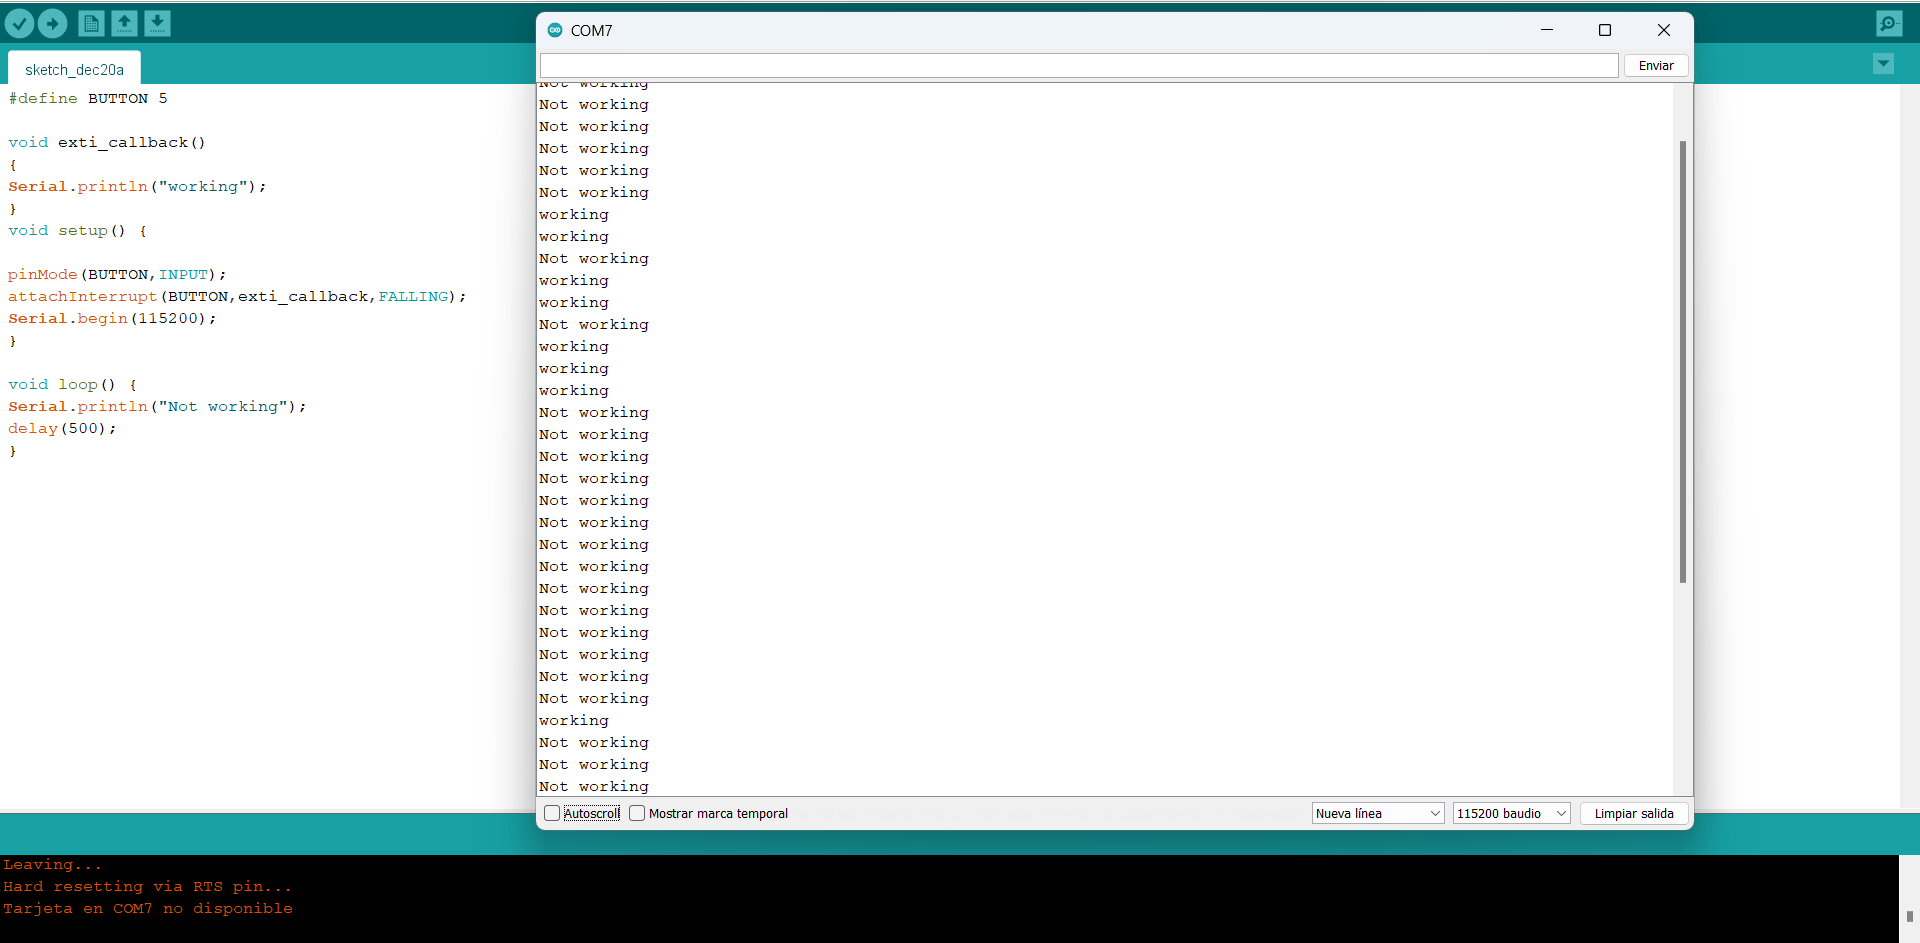Click the COM7 icon in the monitor title bar
Viewport: 1920px width, 943px height.
coord(555,30)
